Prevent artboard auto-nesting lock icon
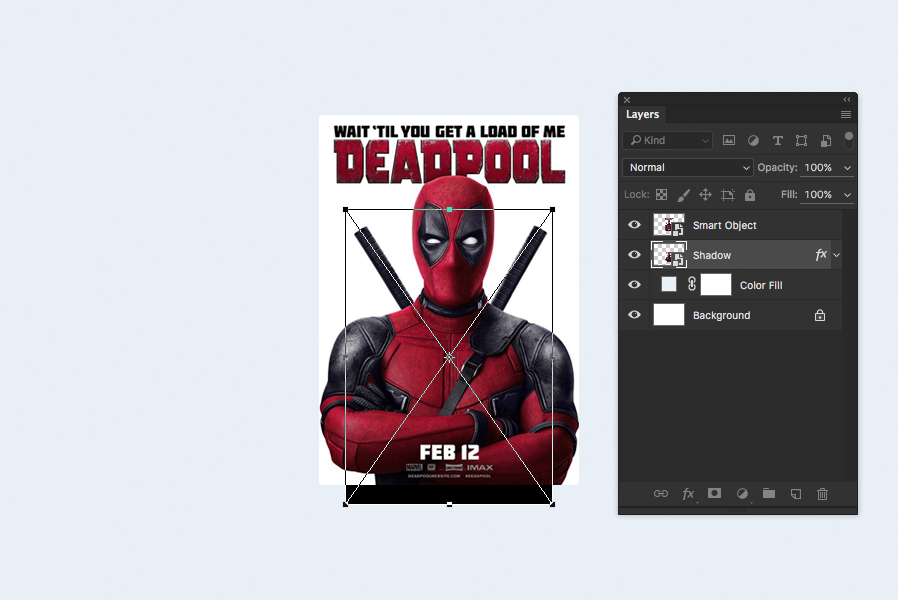 coord(727,195)
